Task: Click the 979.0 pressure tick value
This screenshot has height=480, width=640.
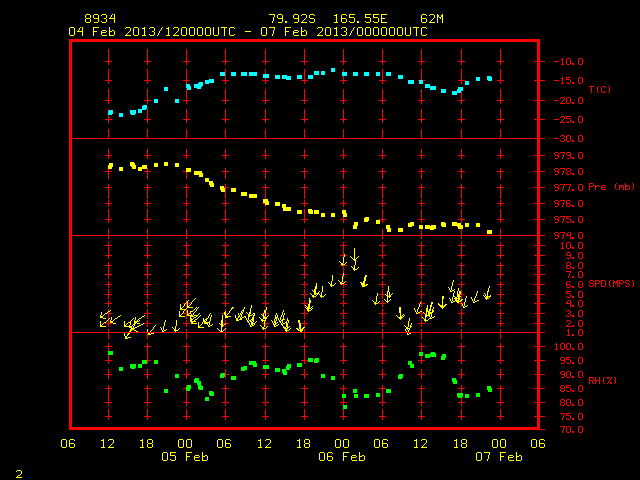Action: [569, 156]
